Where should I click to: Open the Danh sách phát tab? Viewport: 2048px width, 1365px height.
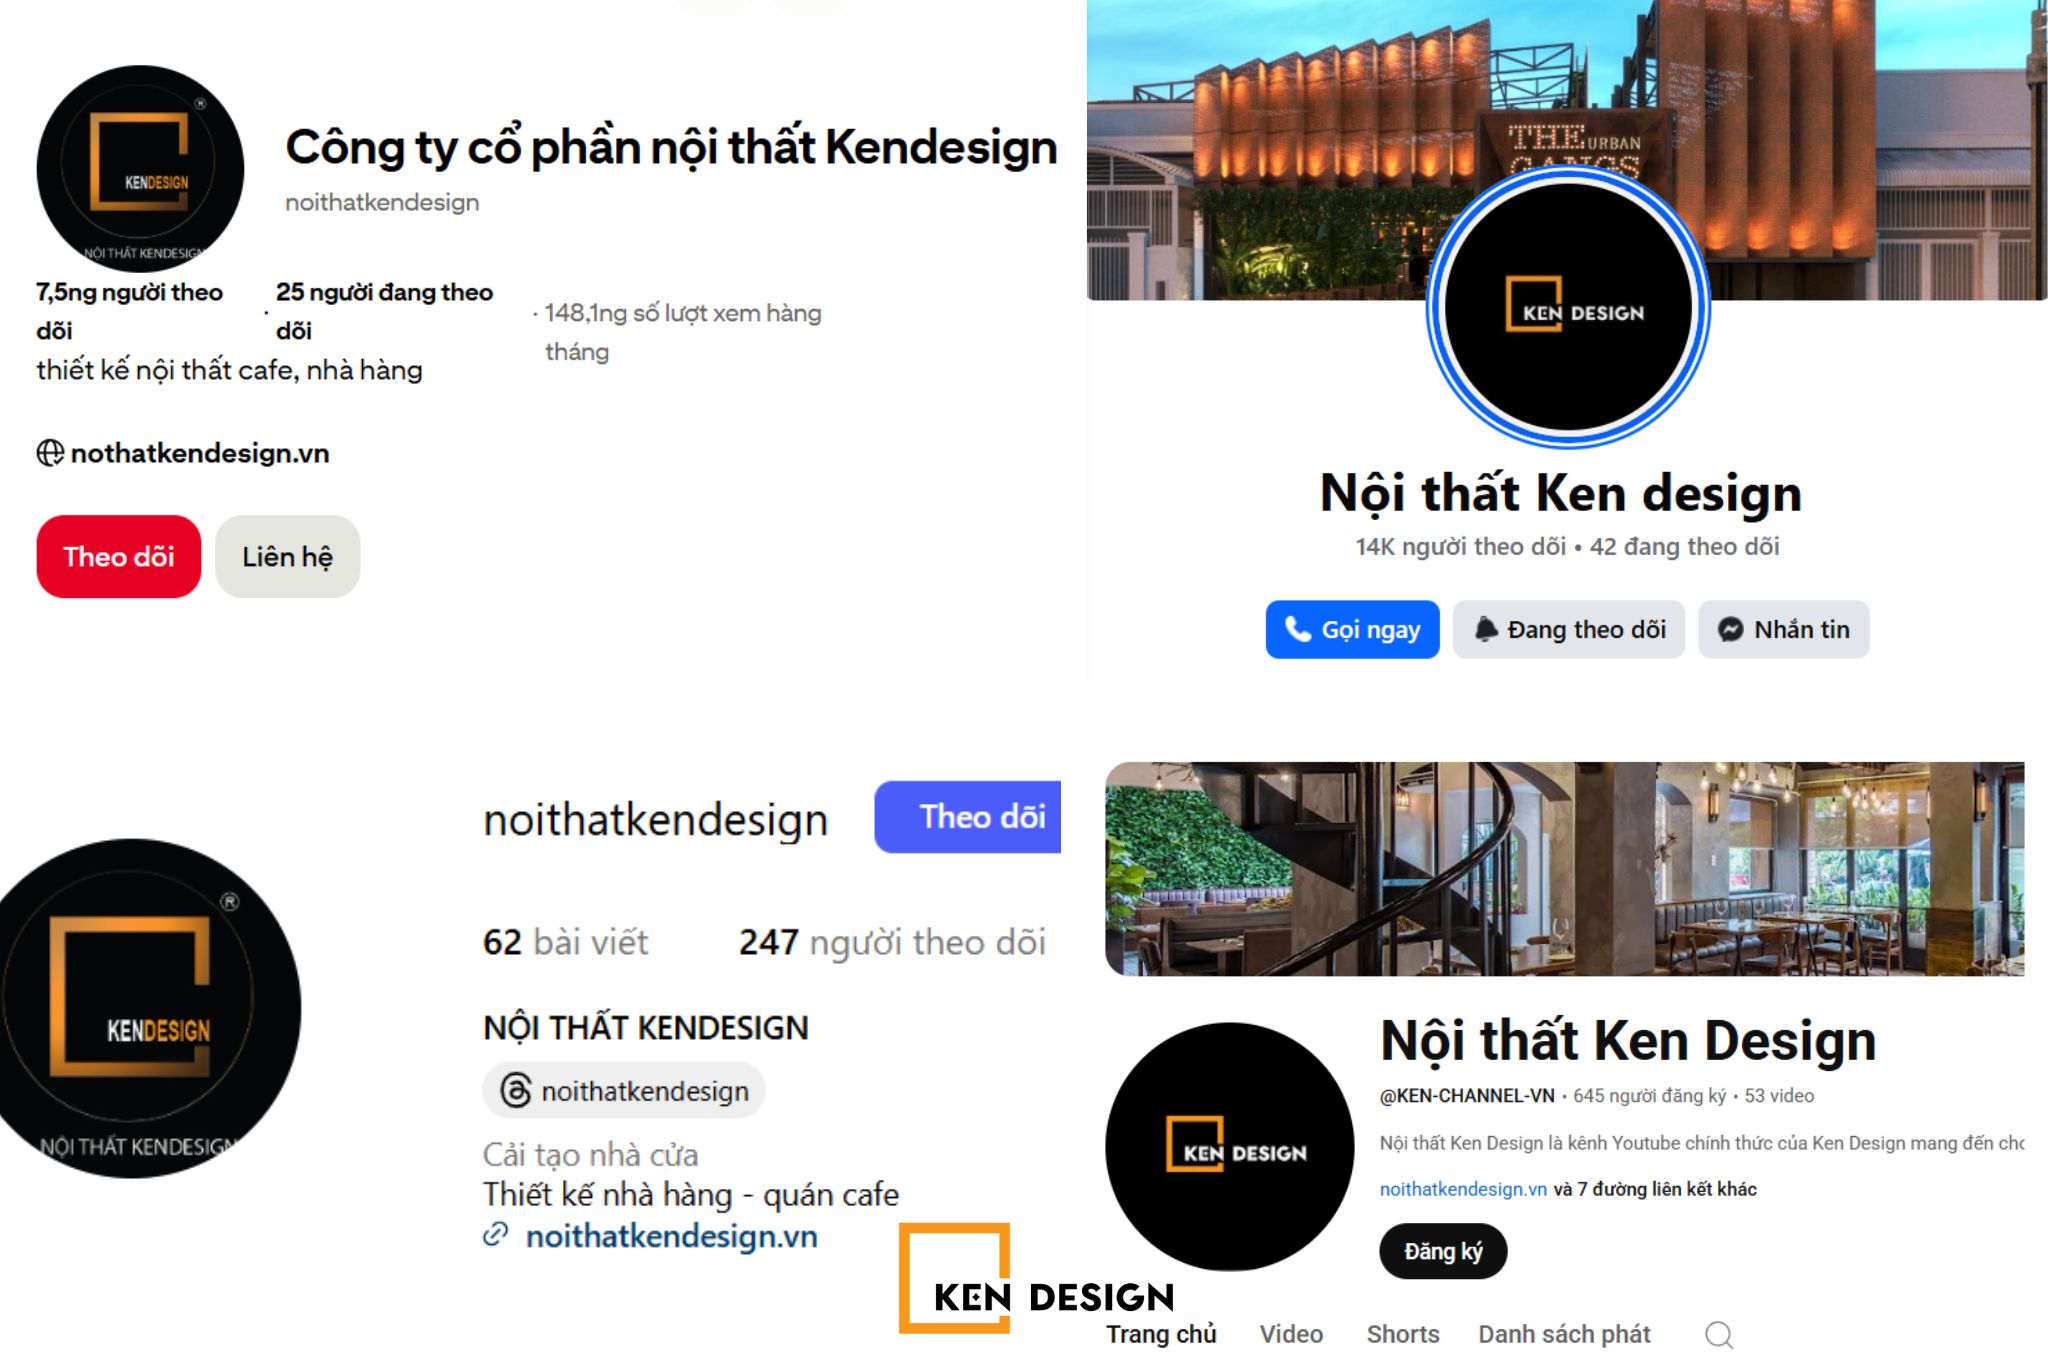click(1564, 1334)
